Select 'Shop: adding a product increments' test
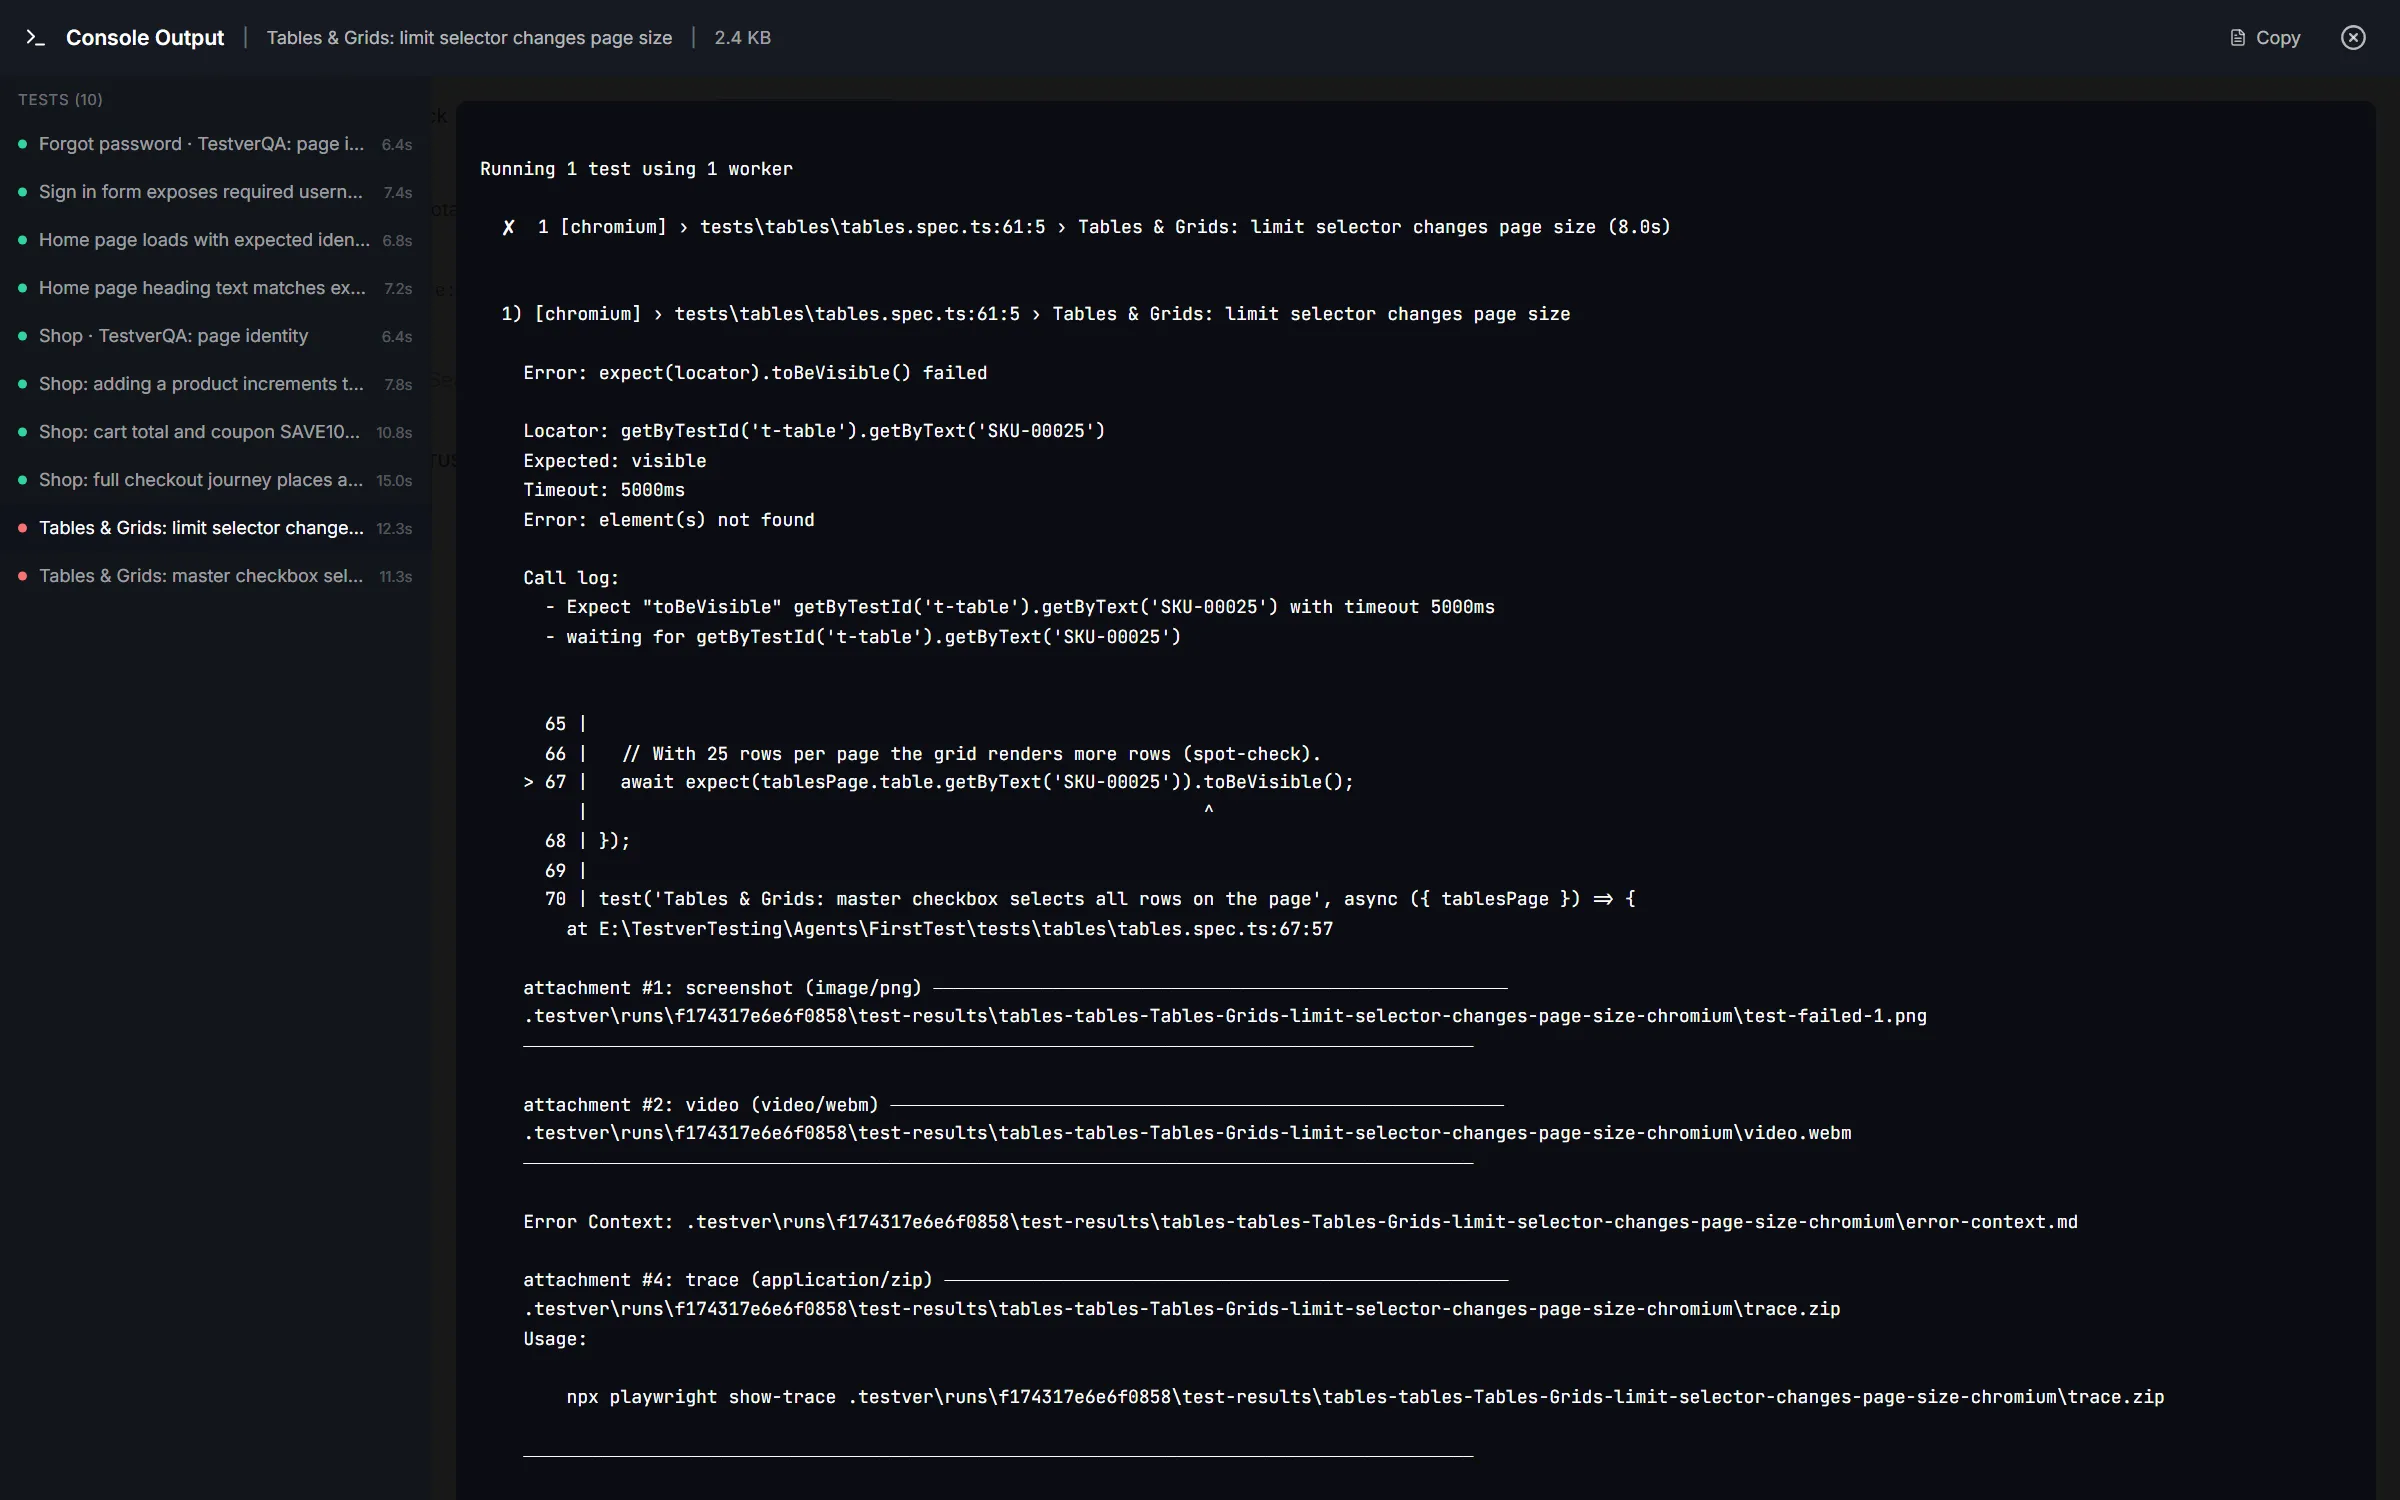The width and height of the screenshot is (2400, 1500). coord(215,384)
